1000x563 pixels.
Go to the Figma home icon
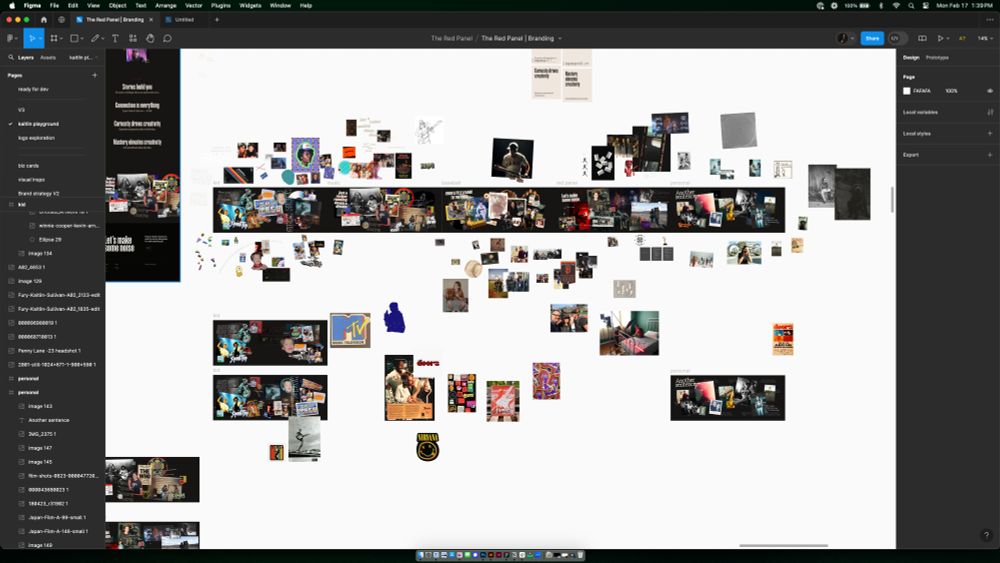(x=43, y=20)
